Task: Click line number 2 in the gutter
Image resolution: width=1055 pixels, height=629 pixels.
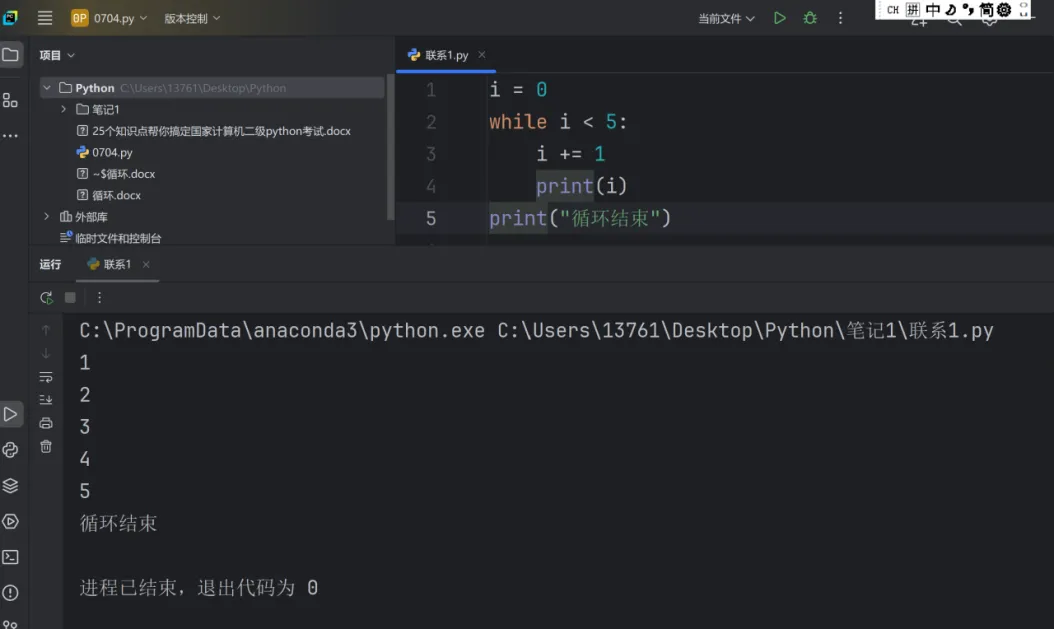Action: pyautogui.click(x=431, y=122)
